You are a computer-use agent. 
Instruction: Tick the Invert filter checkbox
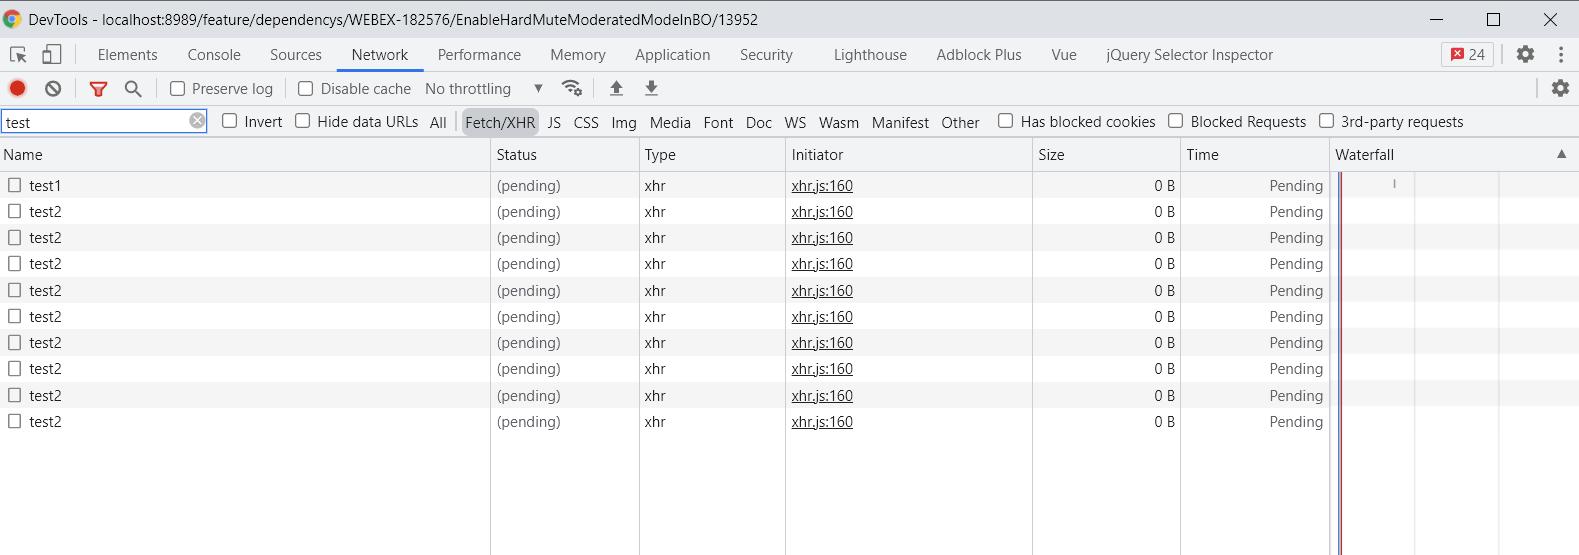pos(230,121)
